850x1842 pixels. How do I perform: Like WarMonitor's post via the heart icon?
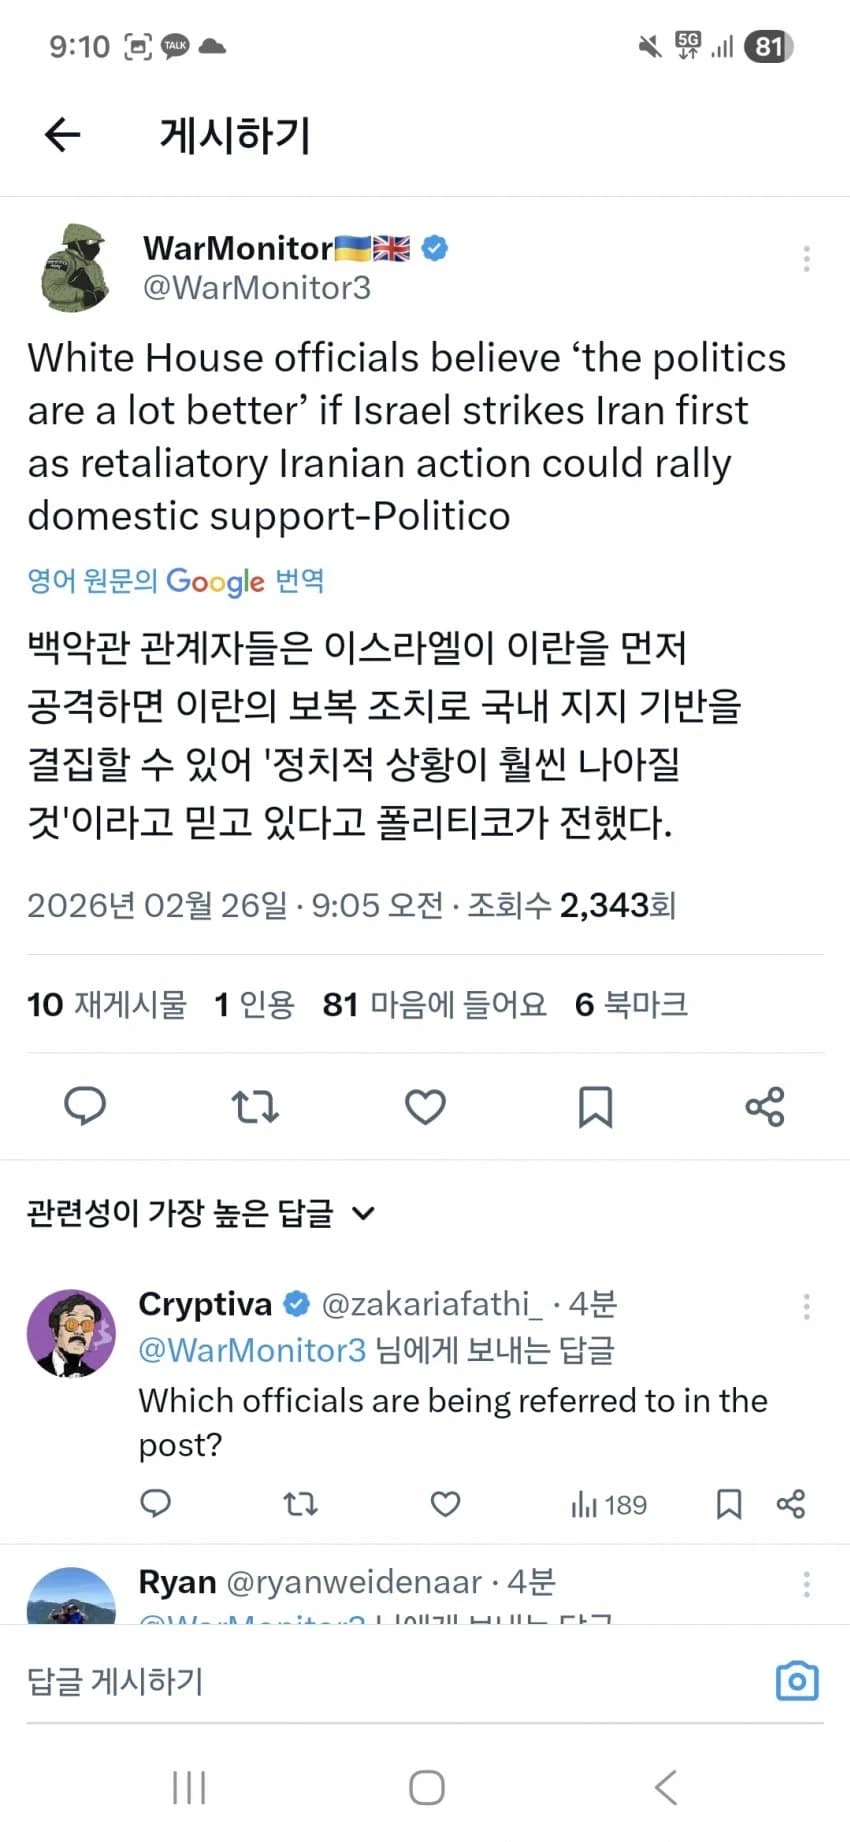(425, 1107)
